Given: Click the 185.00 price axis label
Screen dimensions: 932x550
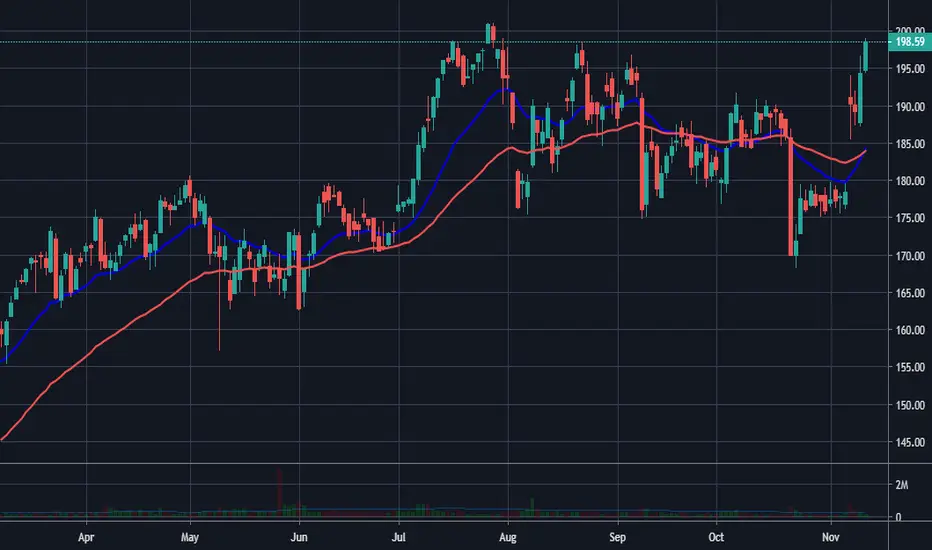Looking at the screenshot, I should click(910, 144).
